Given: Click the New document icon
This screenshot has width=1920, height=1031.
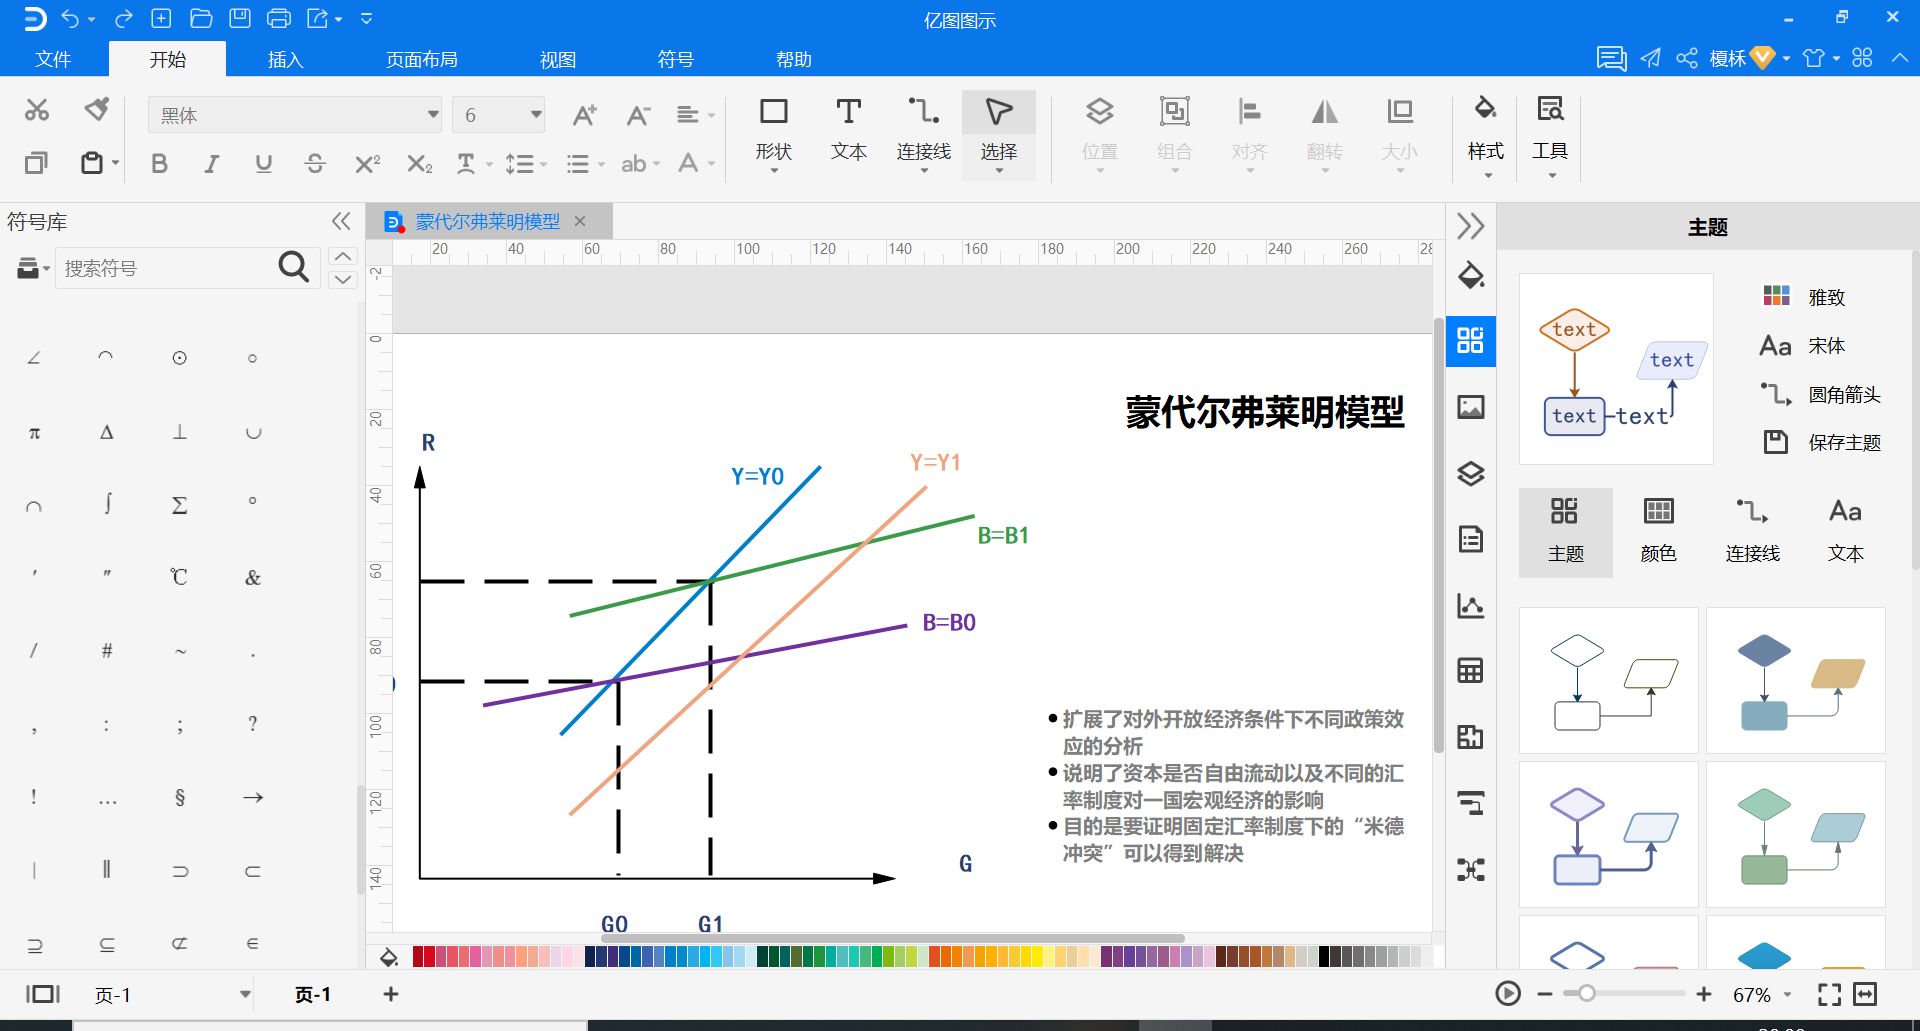Looking at the screenshot, I should click(161, 18).
